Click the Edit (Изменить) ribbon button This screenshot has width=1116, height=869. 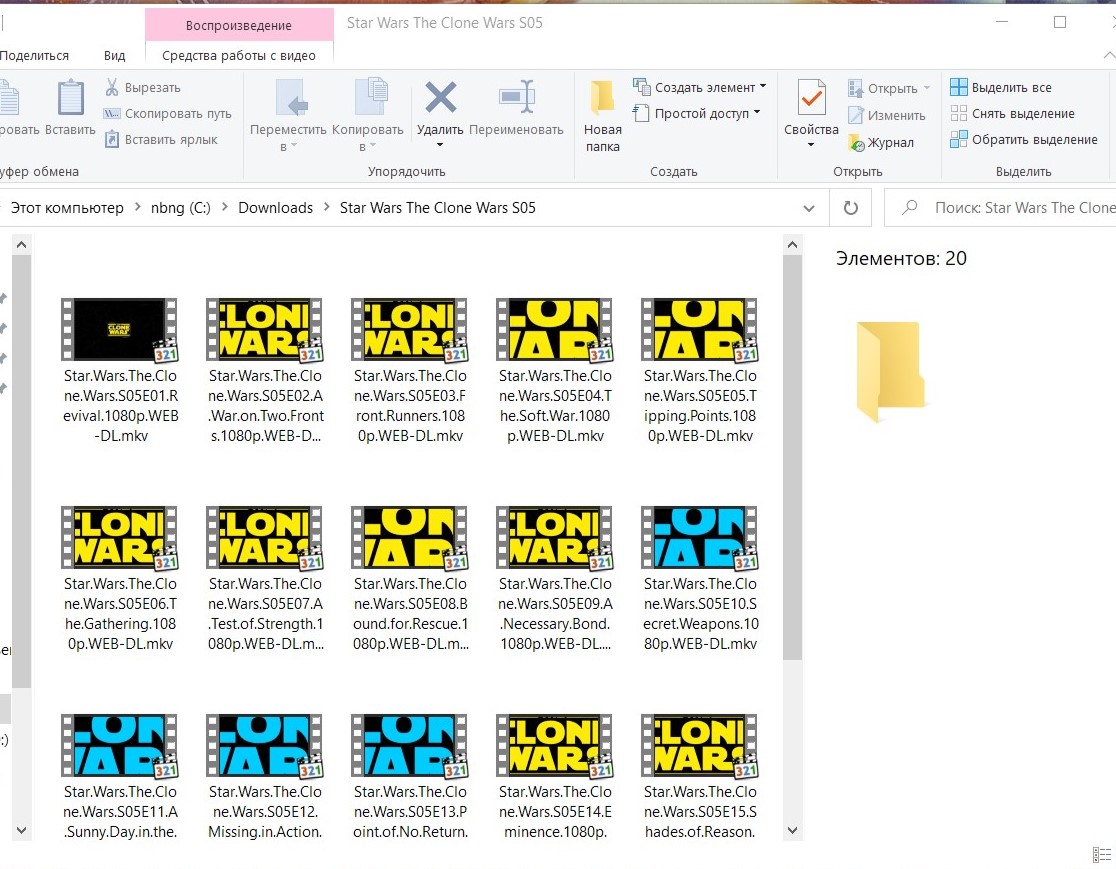887,115
